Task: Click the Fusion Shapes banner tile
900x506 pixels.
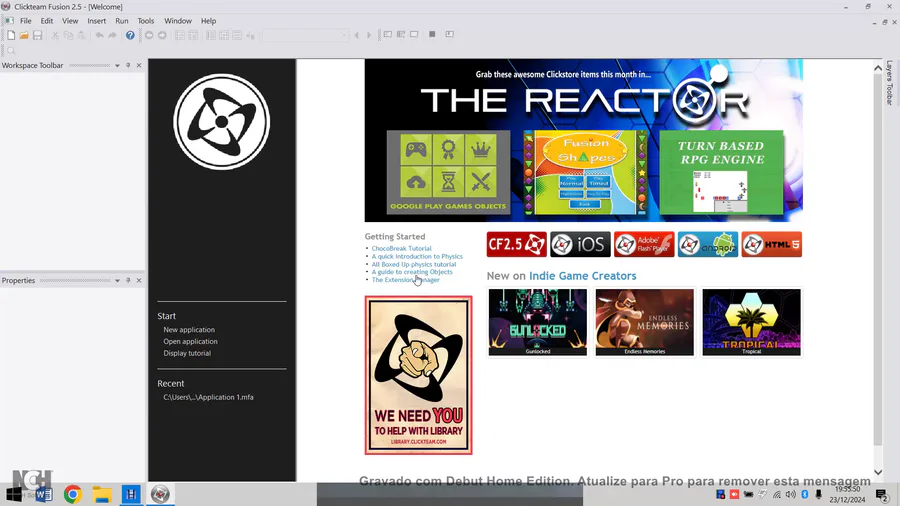Action: (585, 172)
